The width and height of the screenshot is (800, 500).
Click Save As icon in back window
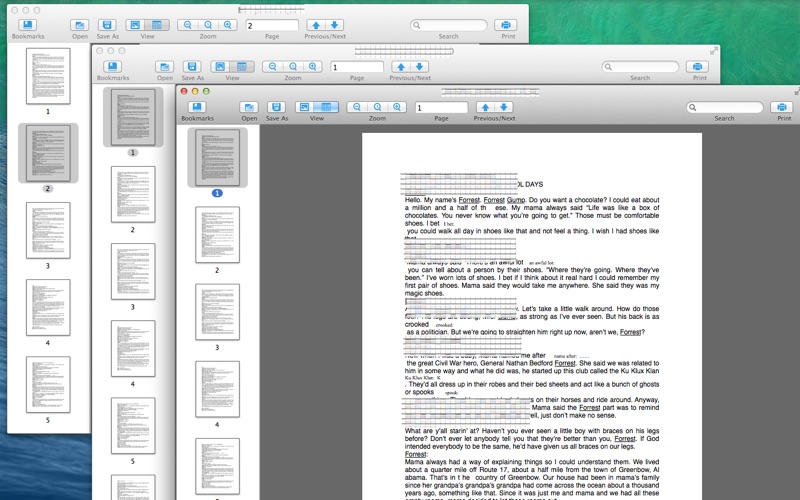pyautogui.click(x=107, y=25)
